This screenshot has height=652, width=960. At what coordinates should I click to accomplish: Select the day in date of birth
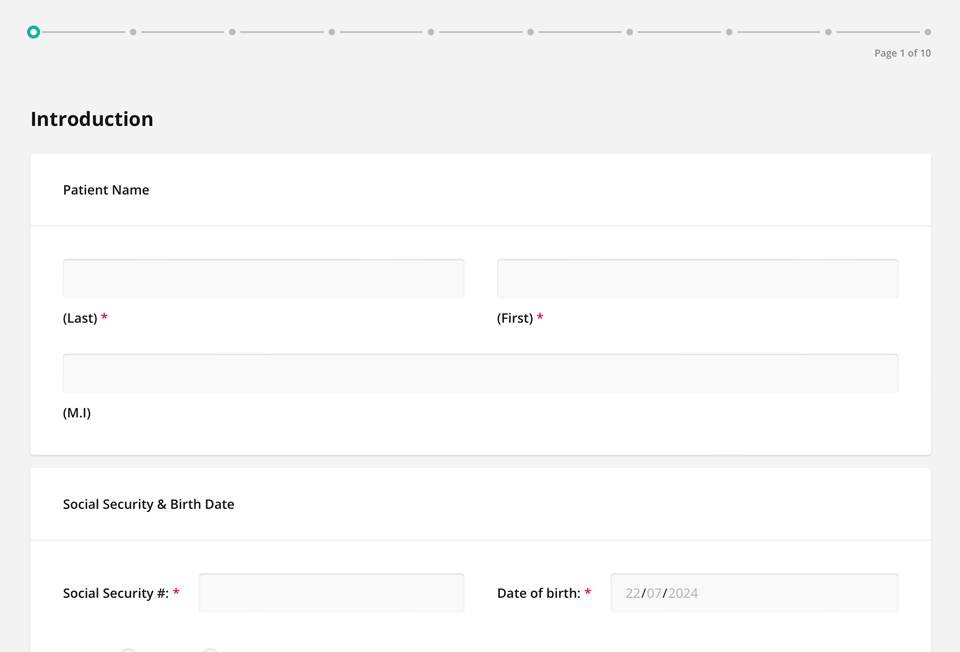(x=633, y=593)
